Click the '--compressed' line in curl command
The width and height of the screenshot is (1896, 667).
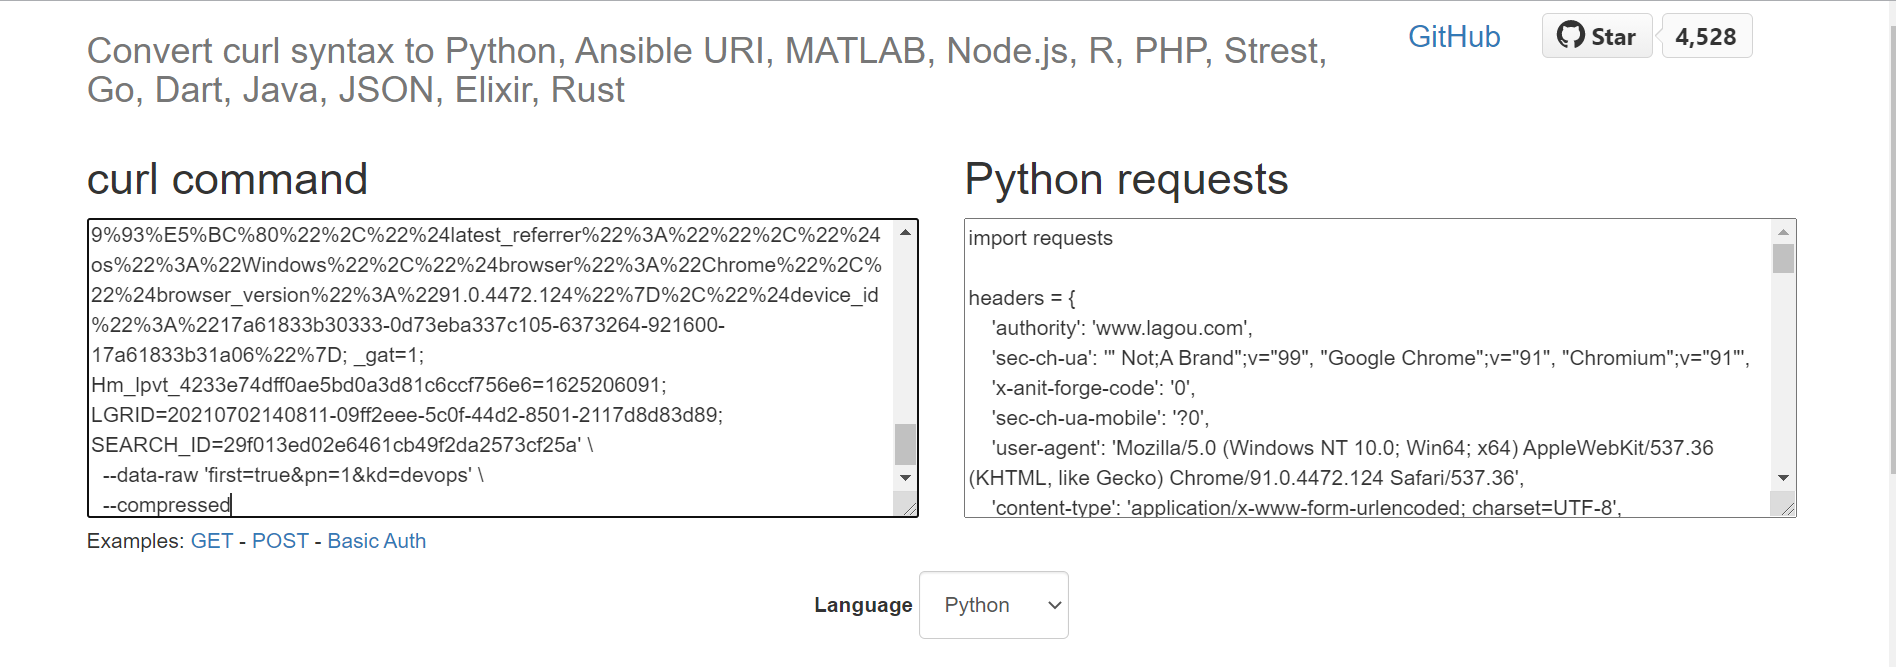click(167, 505)
